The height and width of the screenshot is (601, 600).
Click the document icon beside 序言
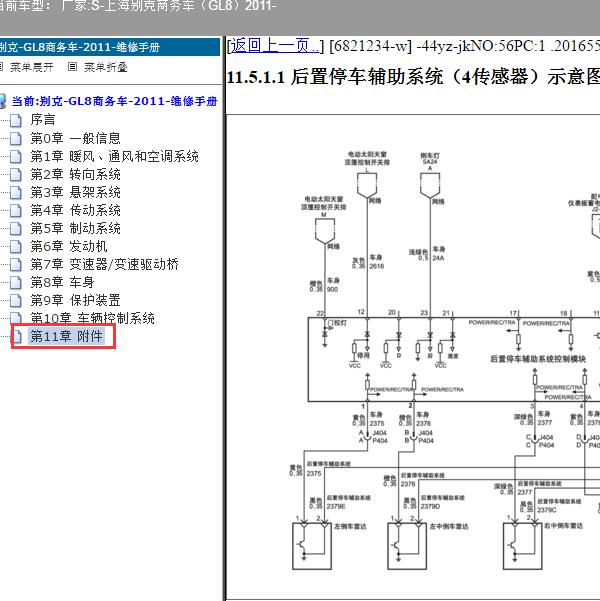point(16,120)
